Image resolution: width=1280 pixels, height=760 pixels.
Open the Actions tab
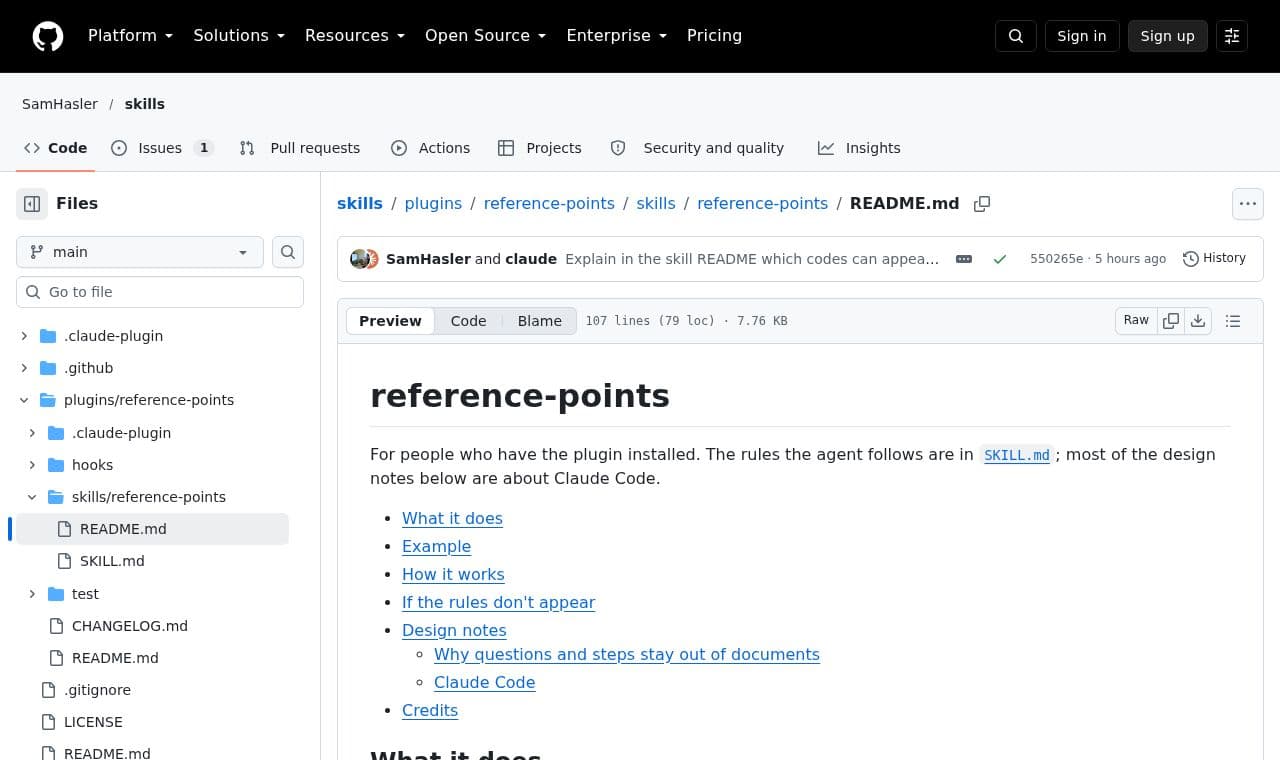(430, 148)
